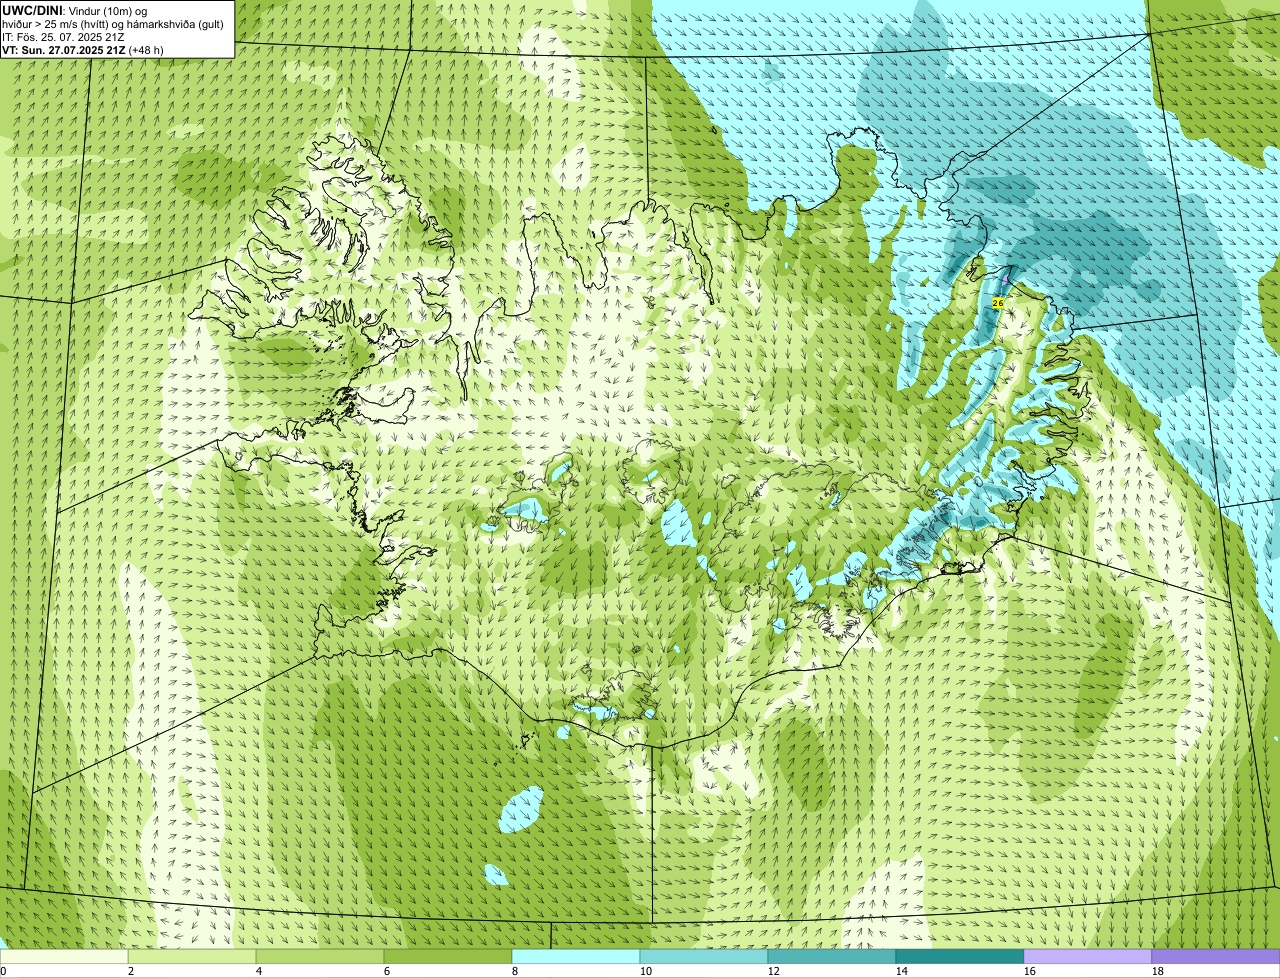Click the legend scale label '8'
Image resolution: width=1280 pixels, height=978 pixels.
515,971
